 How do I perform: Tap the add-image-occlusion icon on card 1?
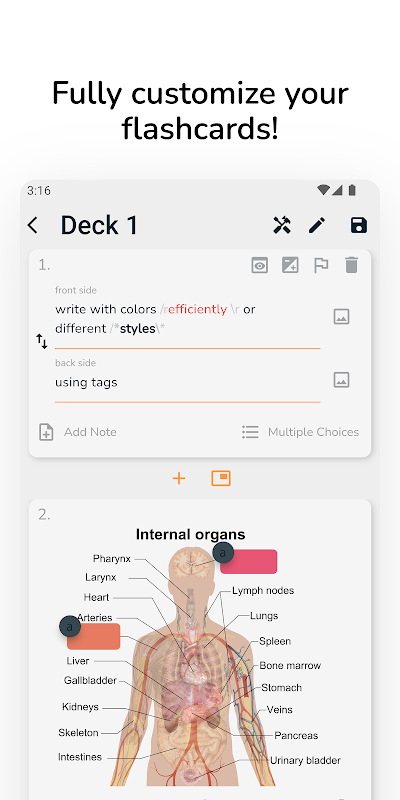(290, 265)
